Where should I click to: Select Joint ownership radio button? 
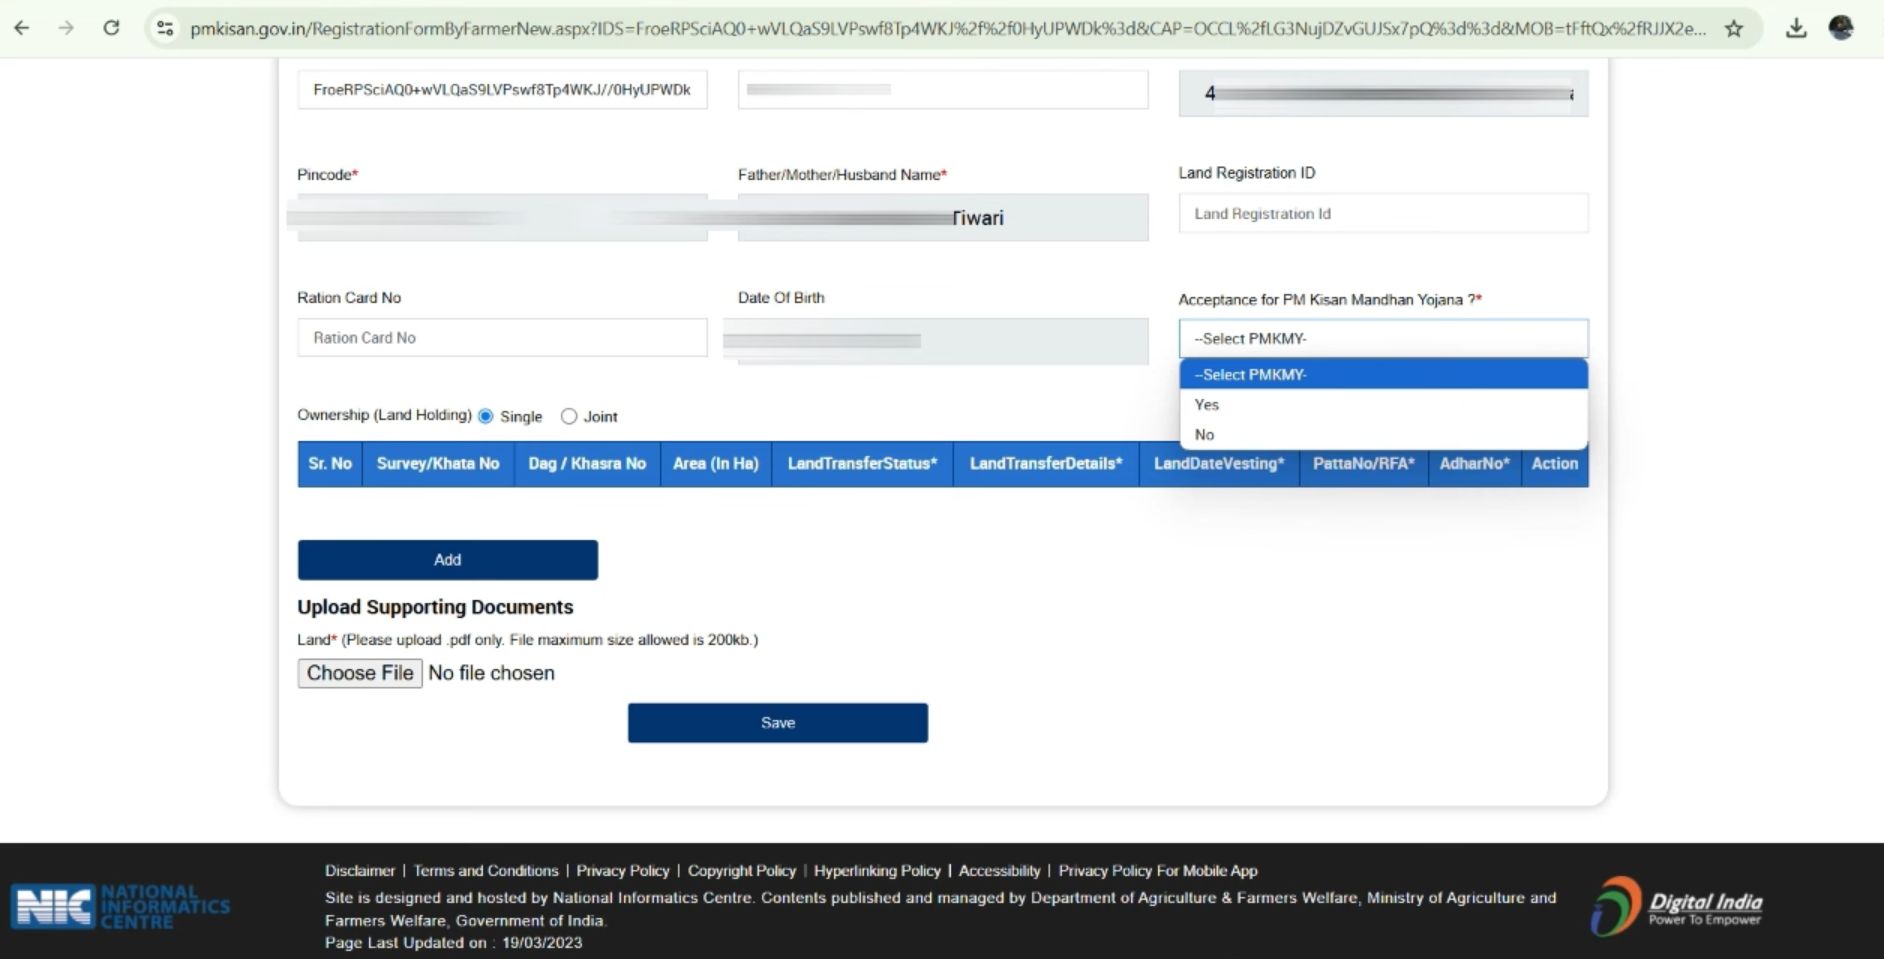569,416
